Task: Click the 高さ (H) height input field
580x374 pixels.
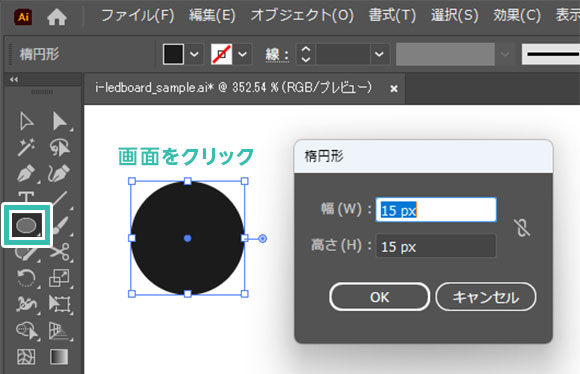Action: pos(436,246)
